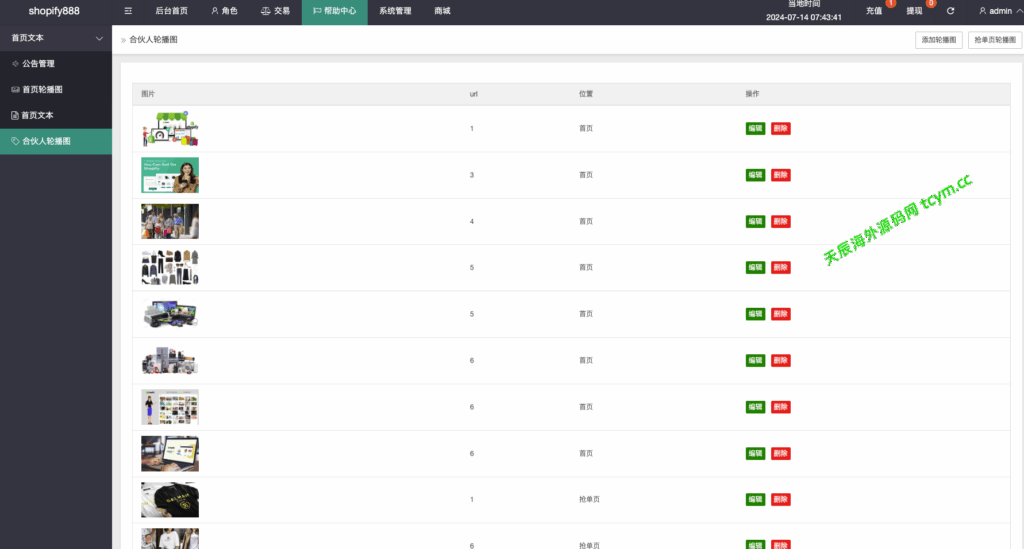The width and height of the screenshot is (1024, 549).
Task: Delete the electronics devices banner row
Action: [x=780, y=314]
